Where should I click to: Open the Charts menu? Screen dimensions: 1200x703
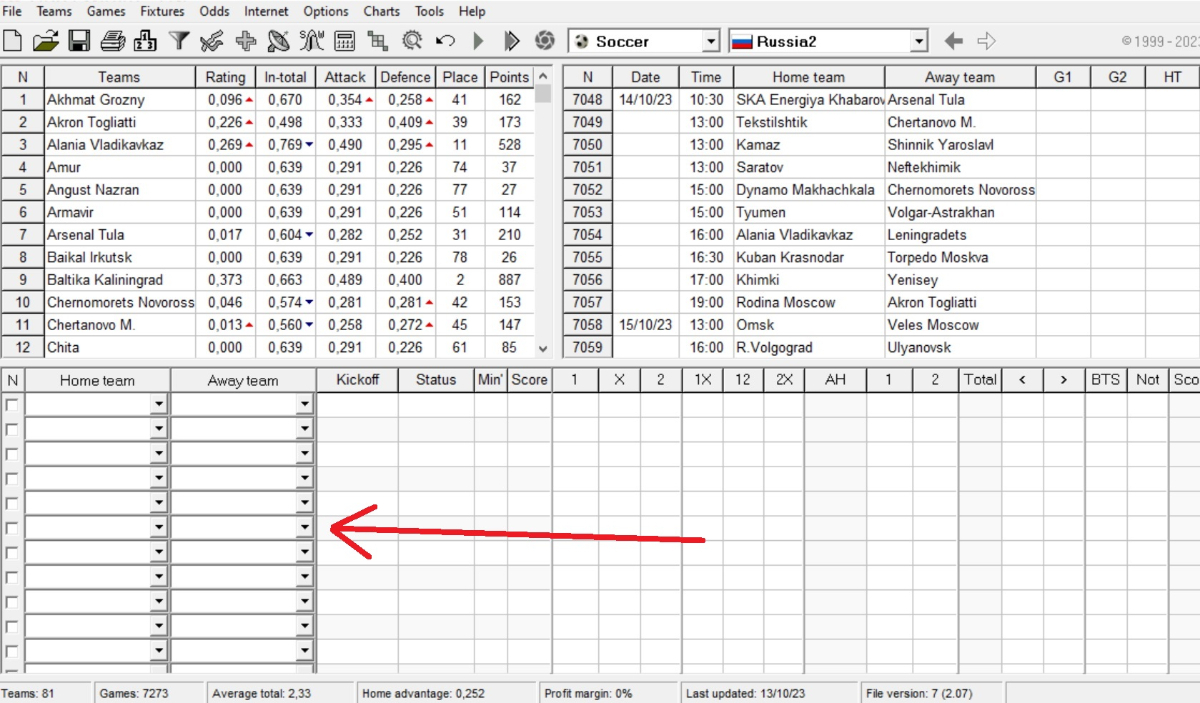pyautogui.click(x=381, y=11)
